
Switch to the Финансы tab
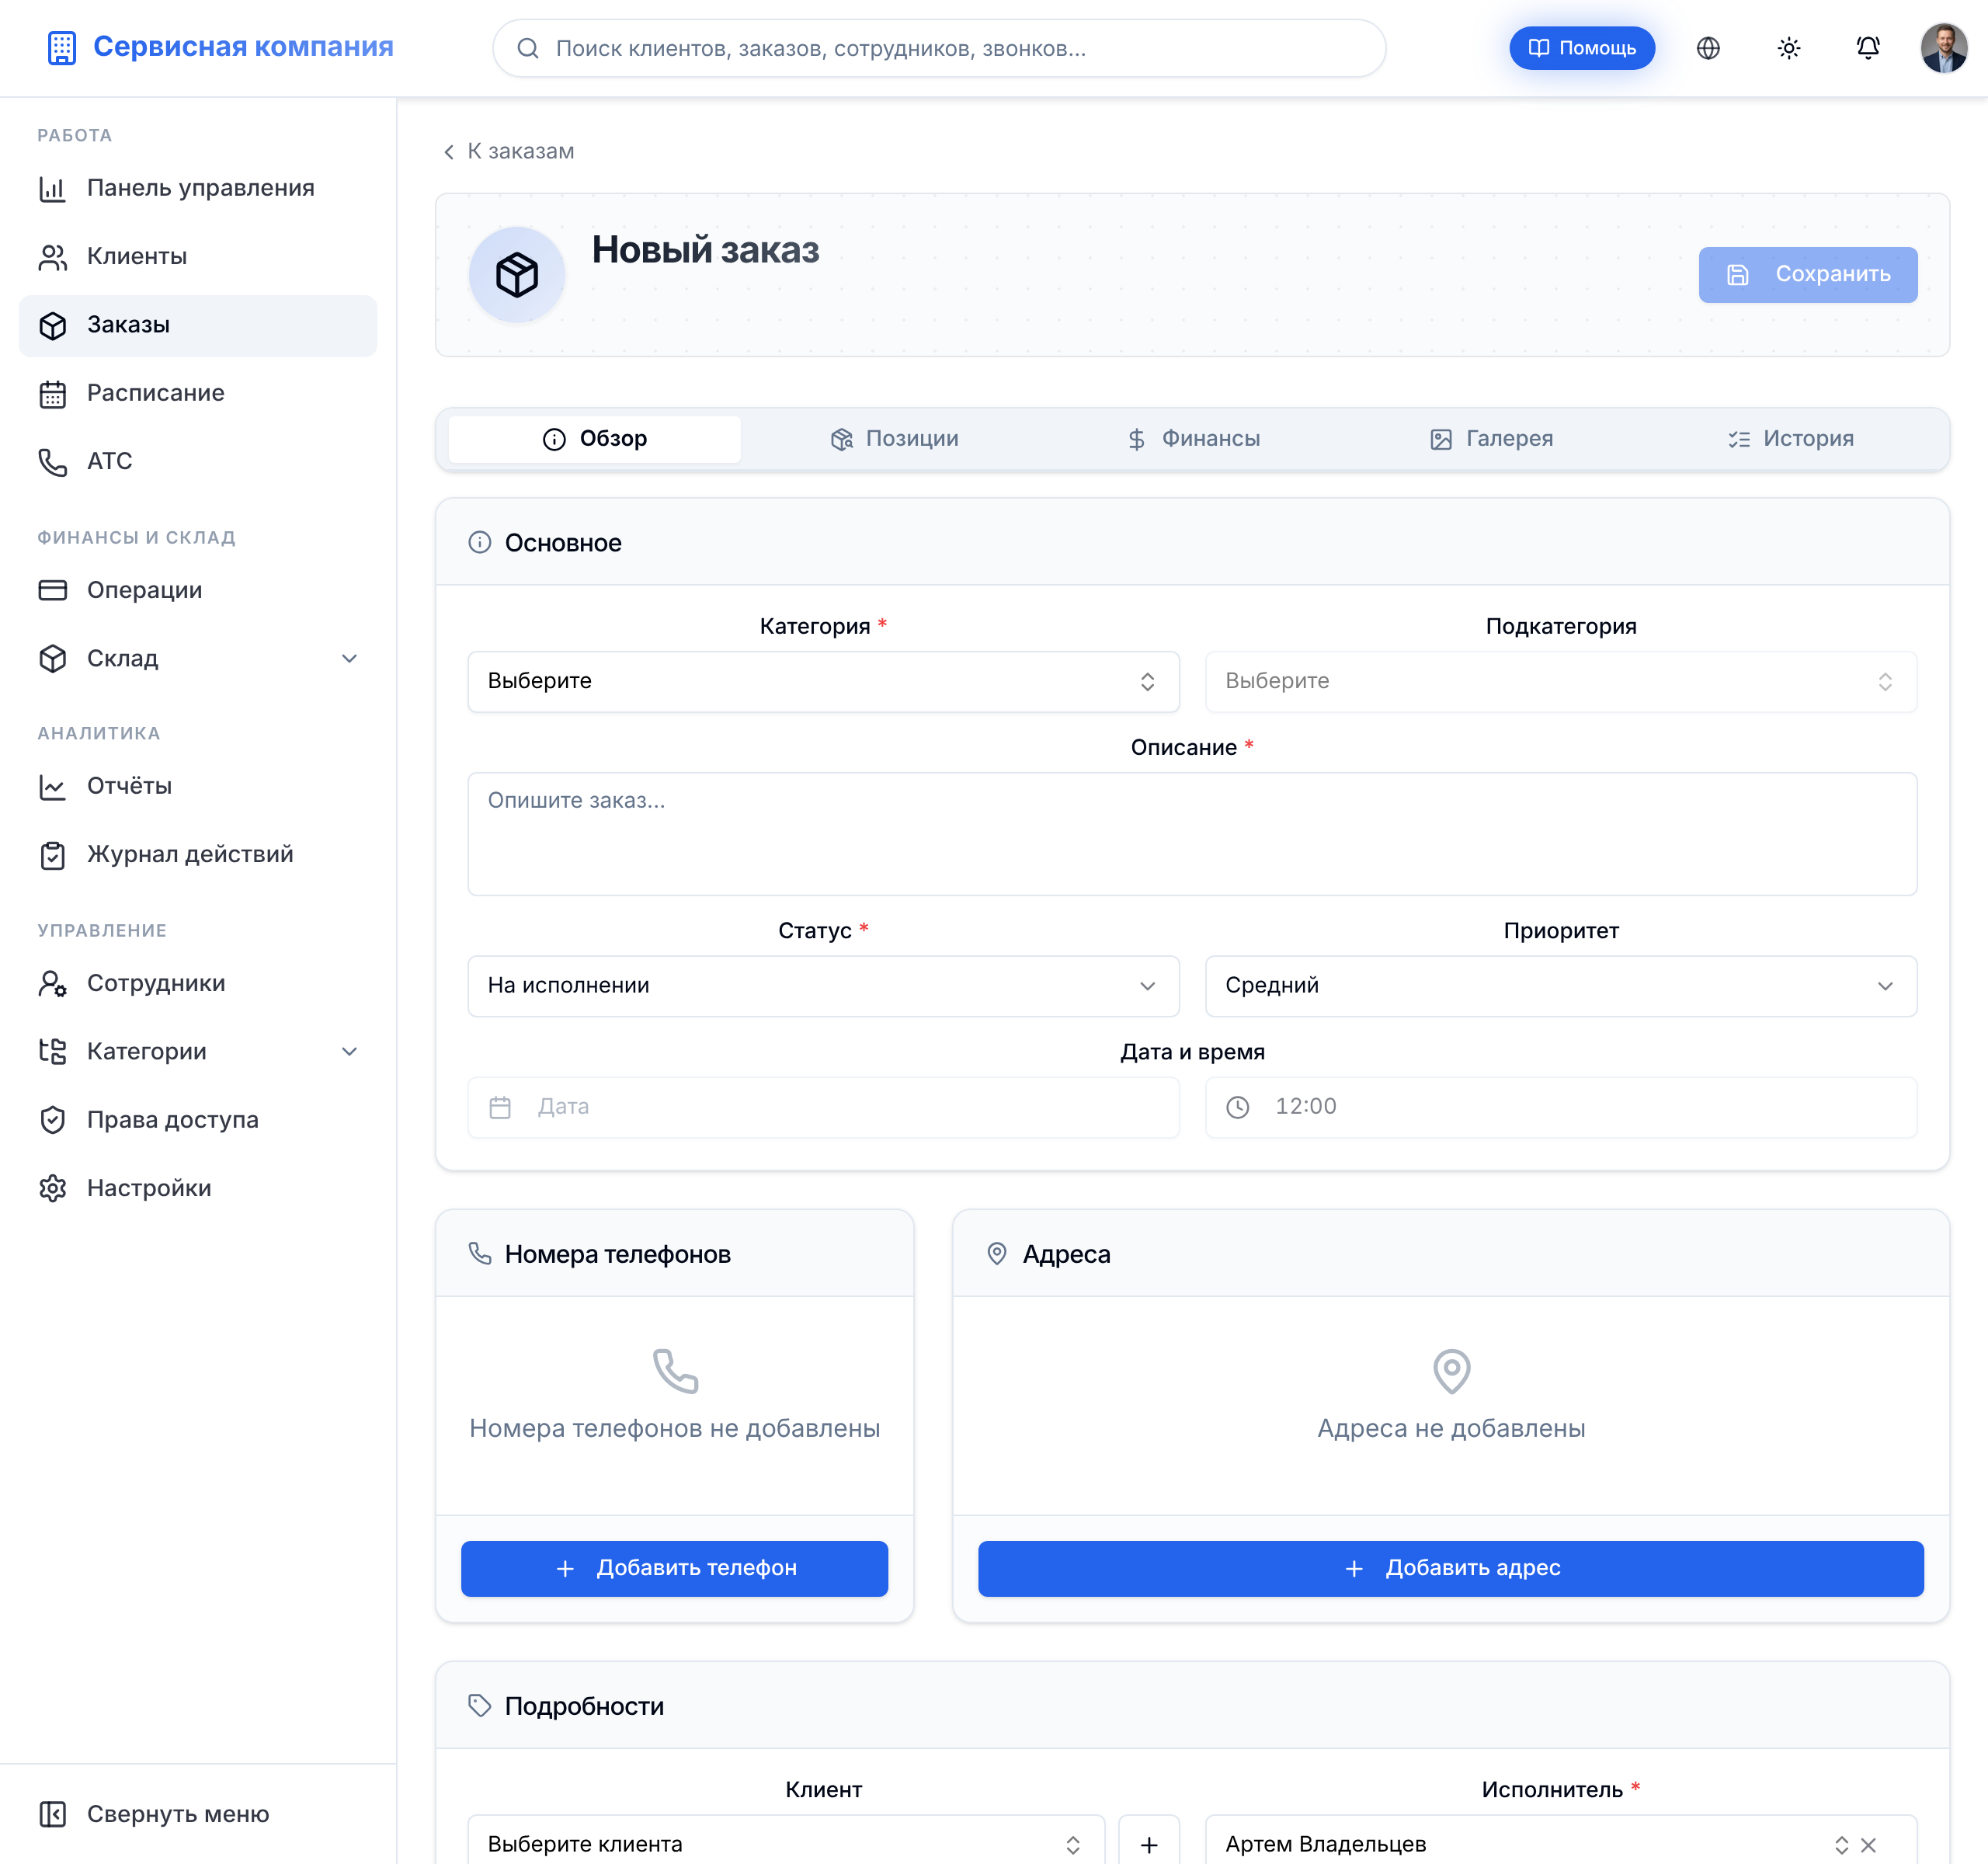tap(1192, 439)
